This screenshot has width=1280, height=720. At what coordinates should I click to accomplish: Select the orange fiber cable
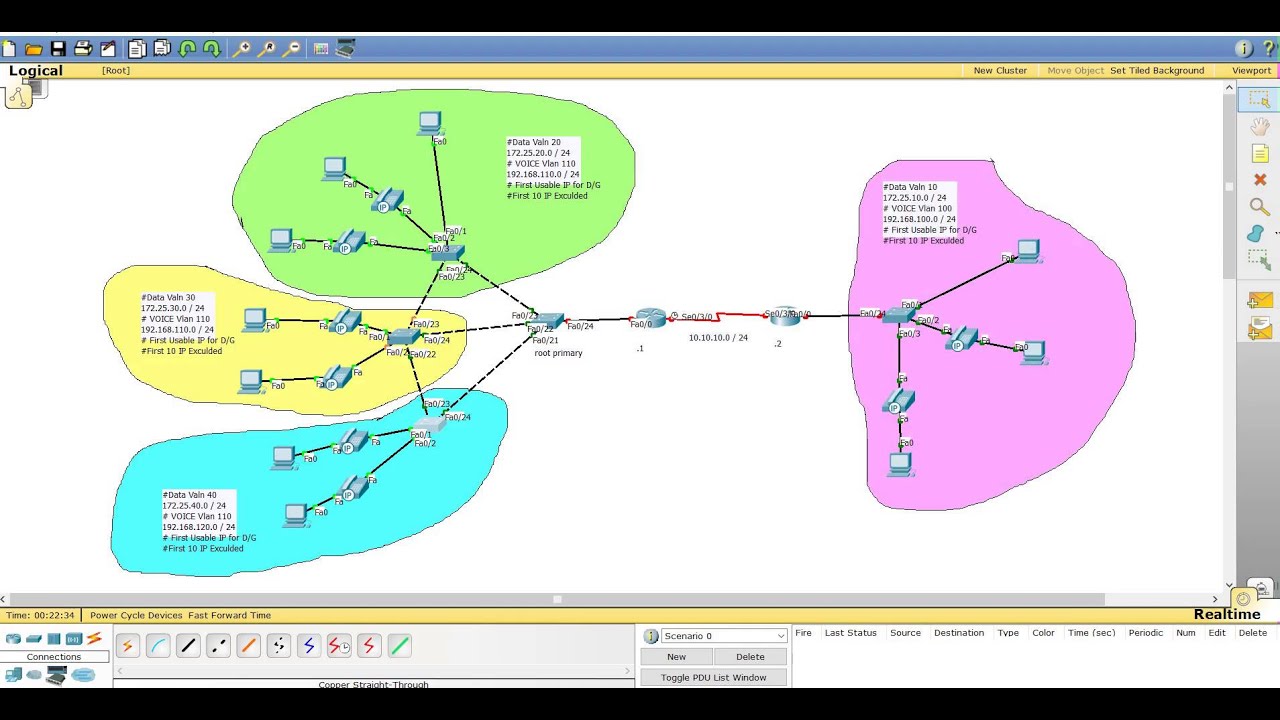click(248, 646)
